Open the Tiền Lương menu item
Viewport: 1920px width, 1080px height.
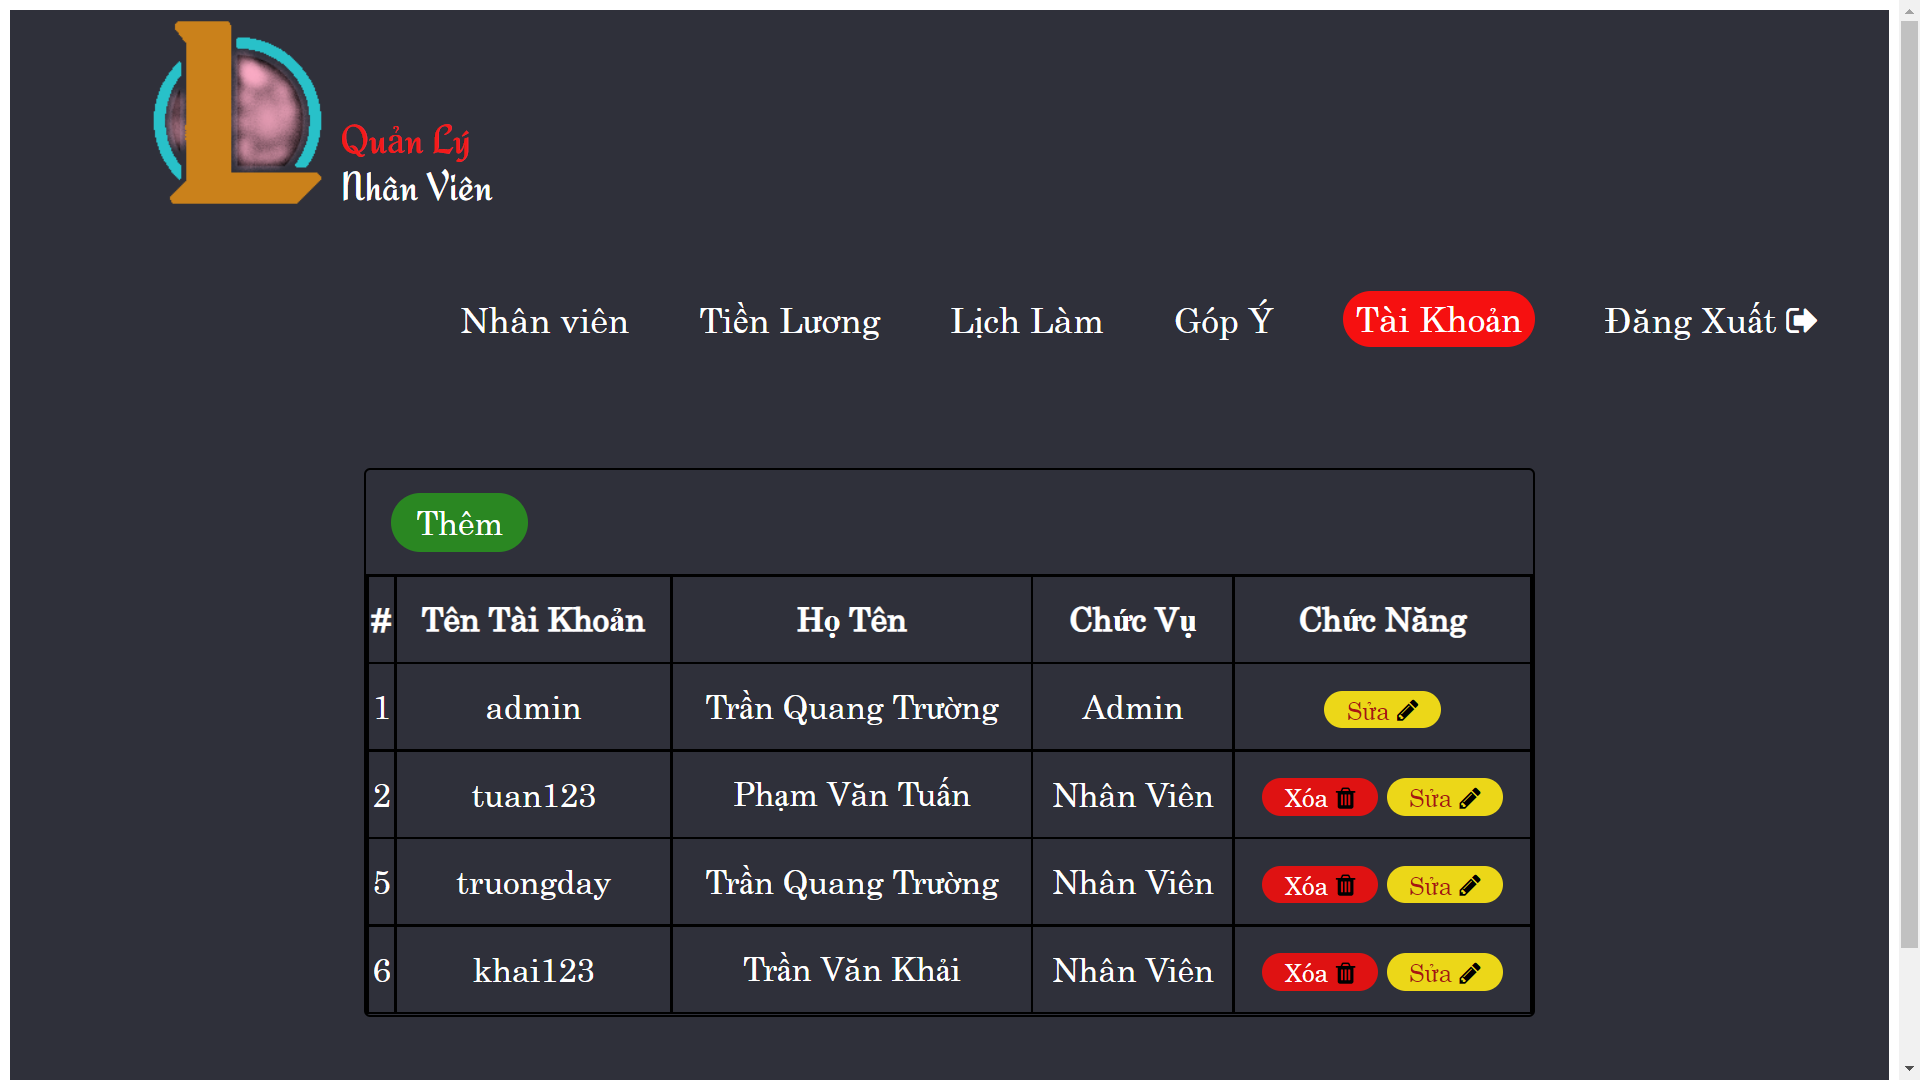pos(790,321)
